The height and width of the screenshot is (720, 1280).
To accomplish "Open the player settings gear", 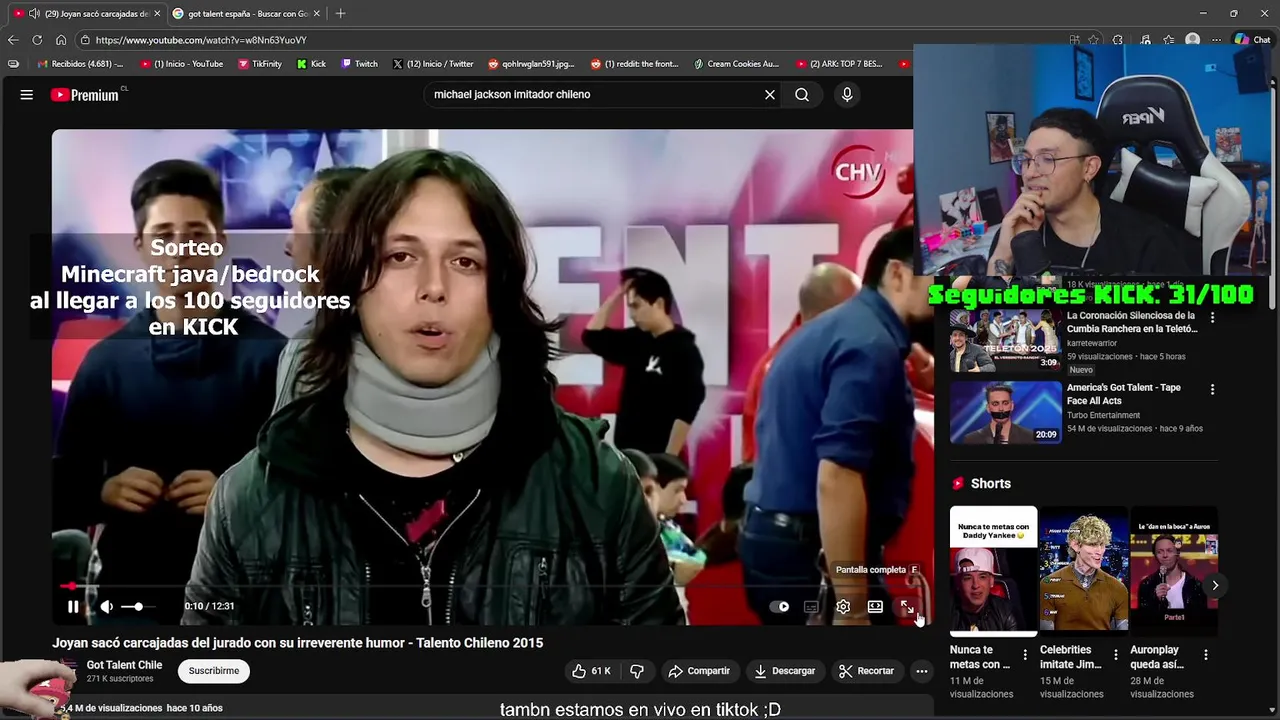I will click(843, 606).
